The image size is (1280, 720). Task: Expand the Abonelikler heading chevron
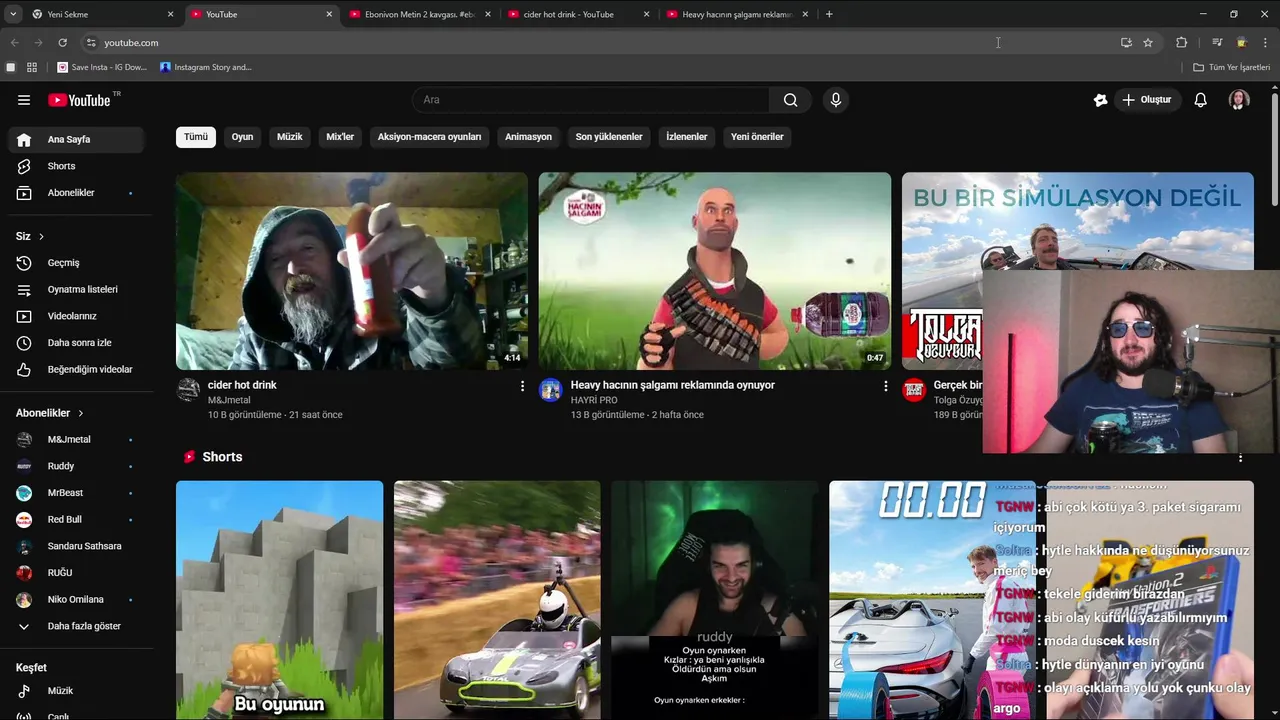point(81,413)
